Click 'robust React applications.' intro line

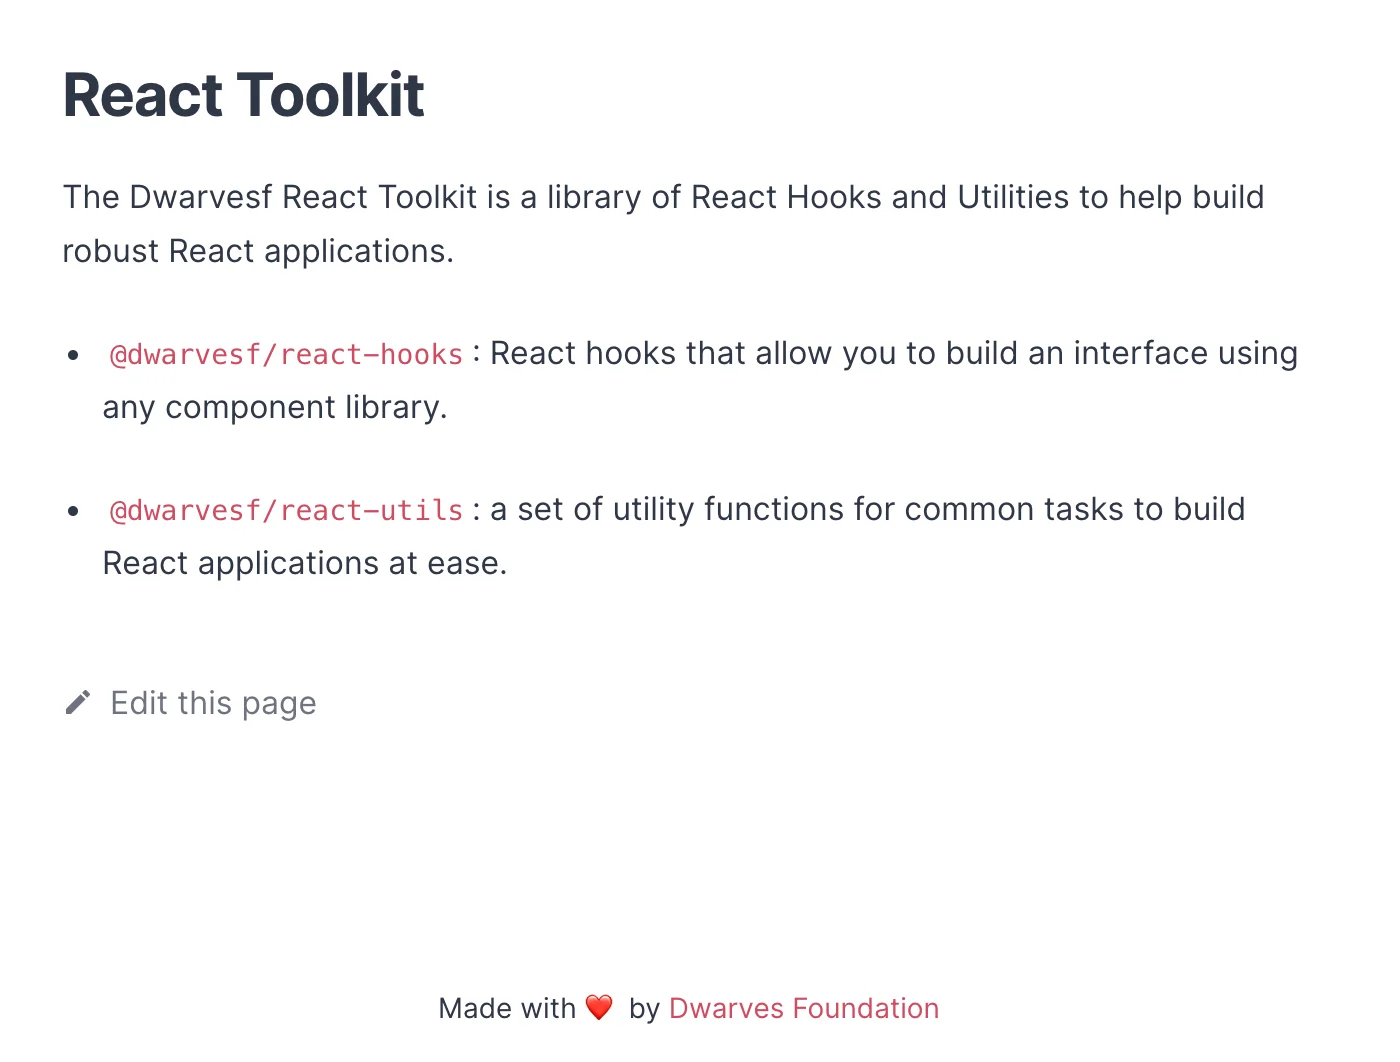[x=258, y=252]
